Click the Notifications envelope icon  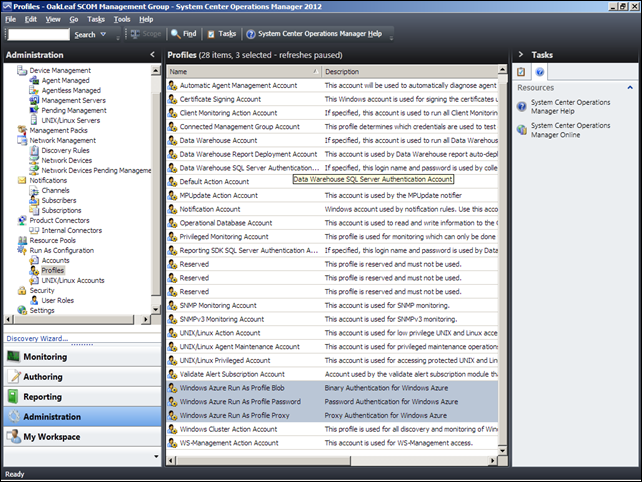coord(22,180)
